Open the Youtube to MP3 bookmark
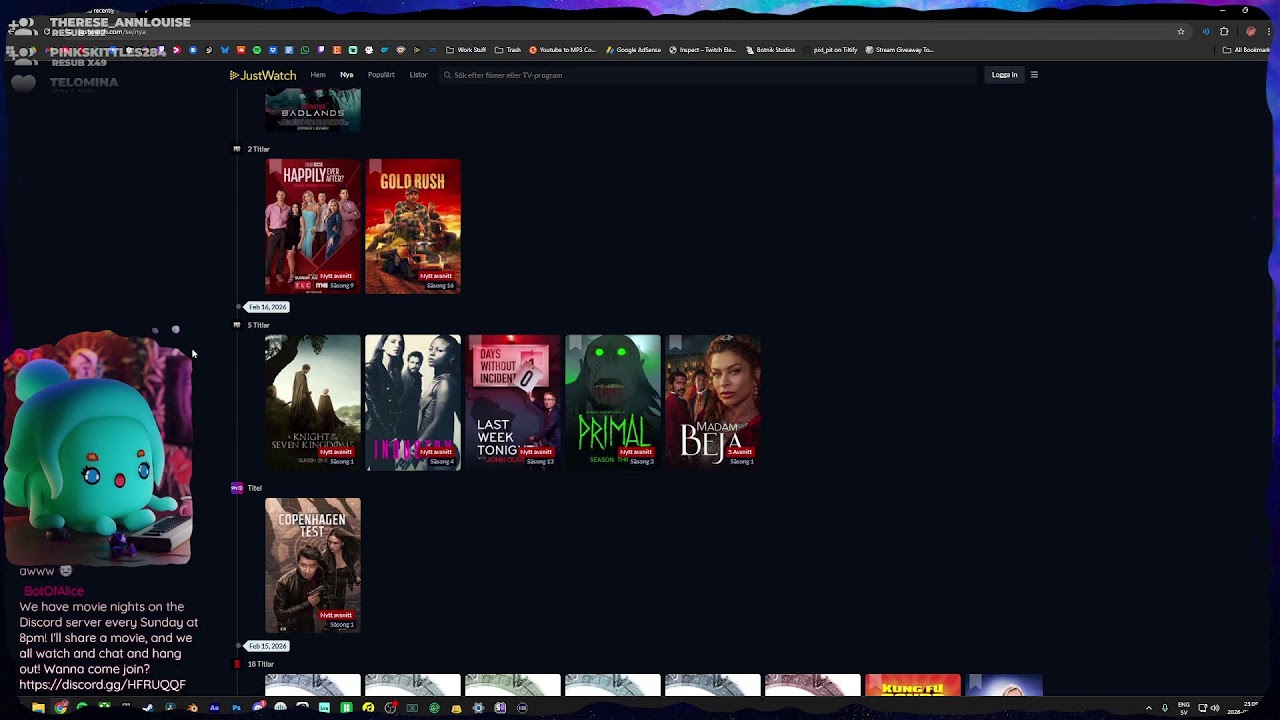The width and height of the screenshot is (1280, 720). pos(562,50)
